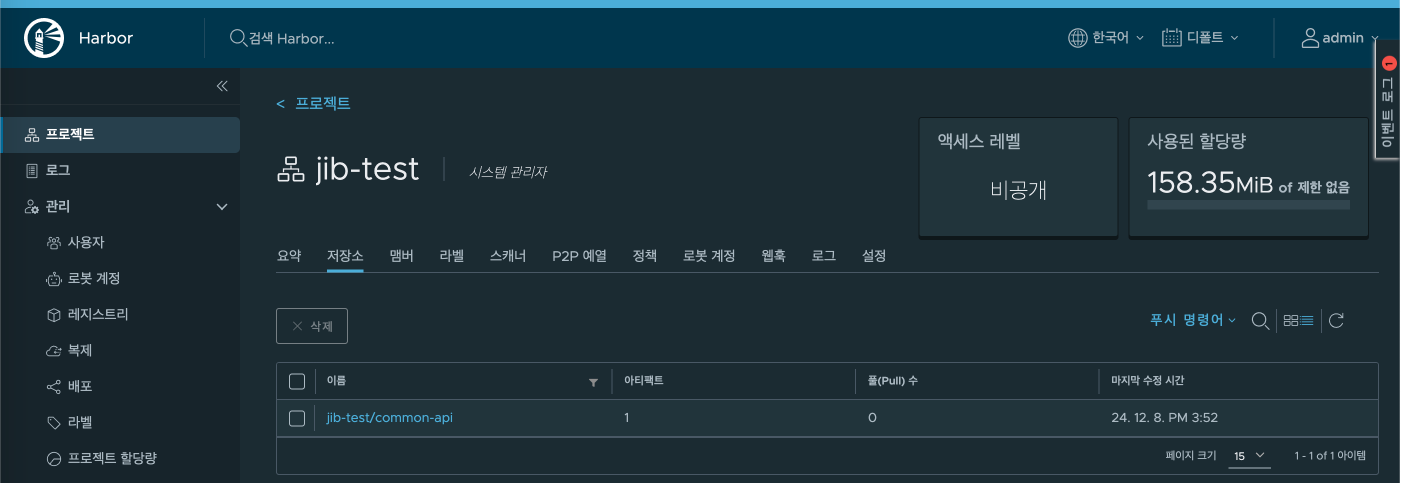1404x483 pixels.
Task: Switch to list view icon
Action: tap(1306, 320)
